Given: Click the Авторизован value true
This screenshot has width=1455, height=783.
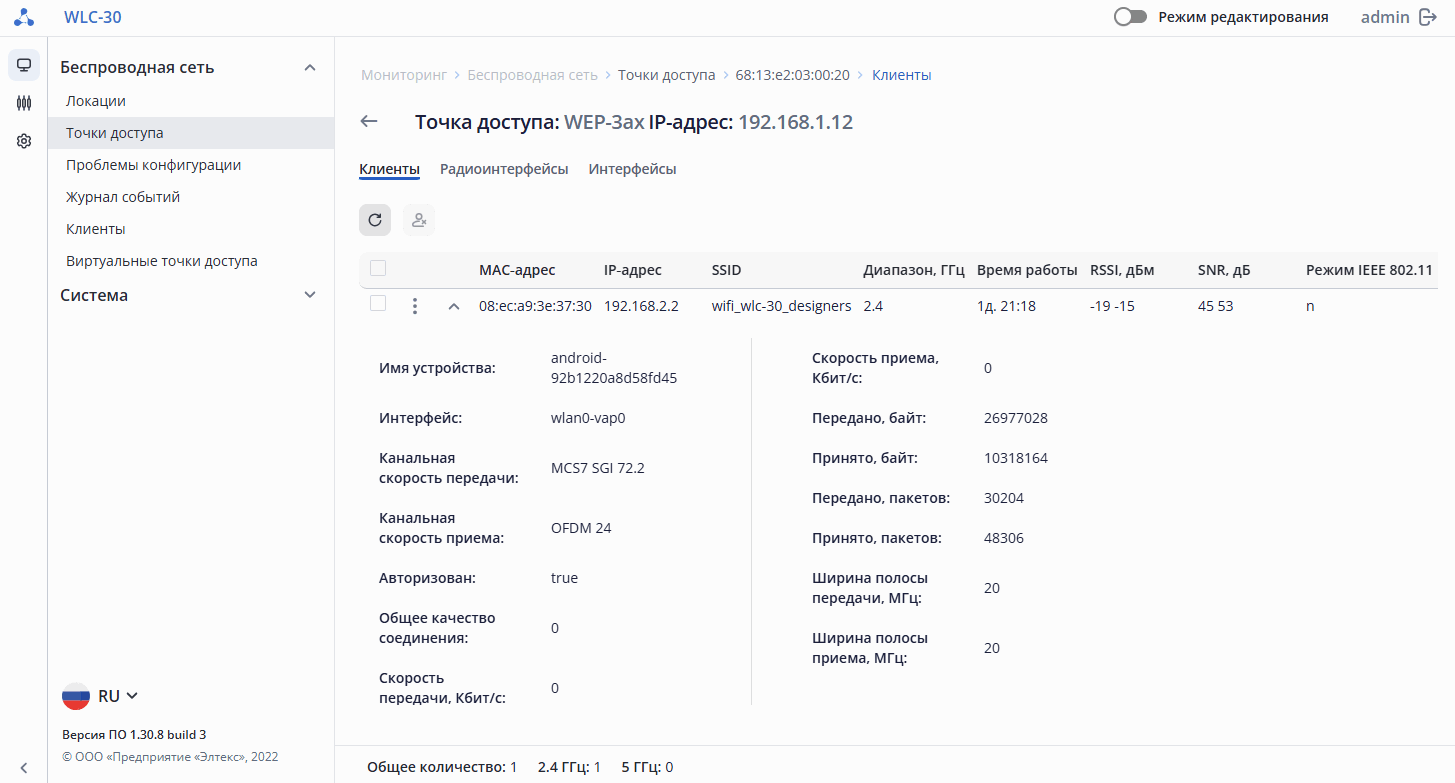Looking at the screenshot, I should (x=565, y=578).
